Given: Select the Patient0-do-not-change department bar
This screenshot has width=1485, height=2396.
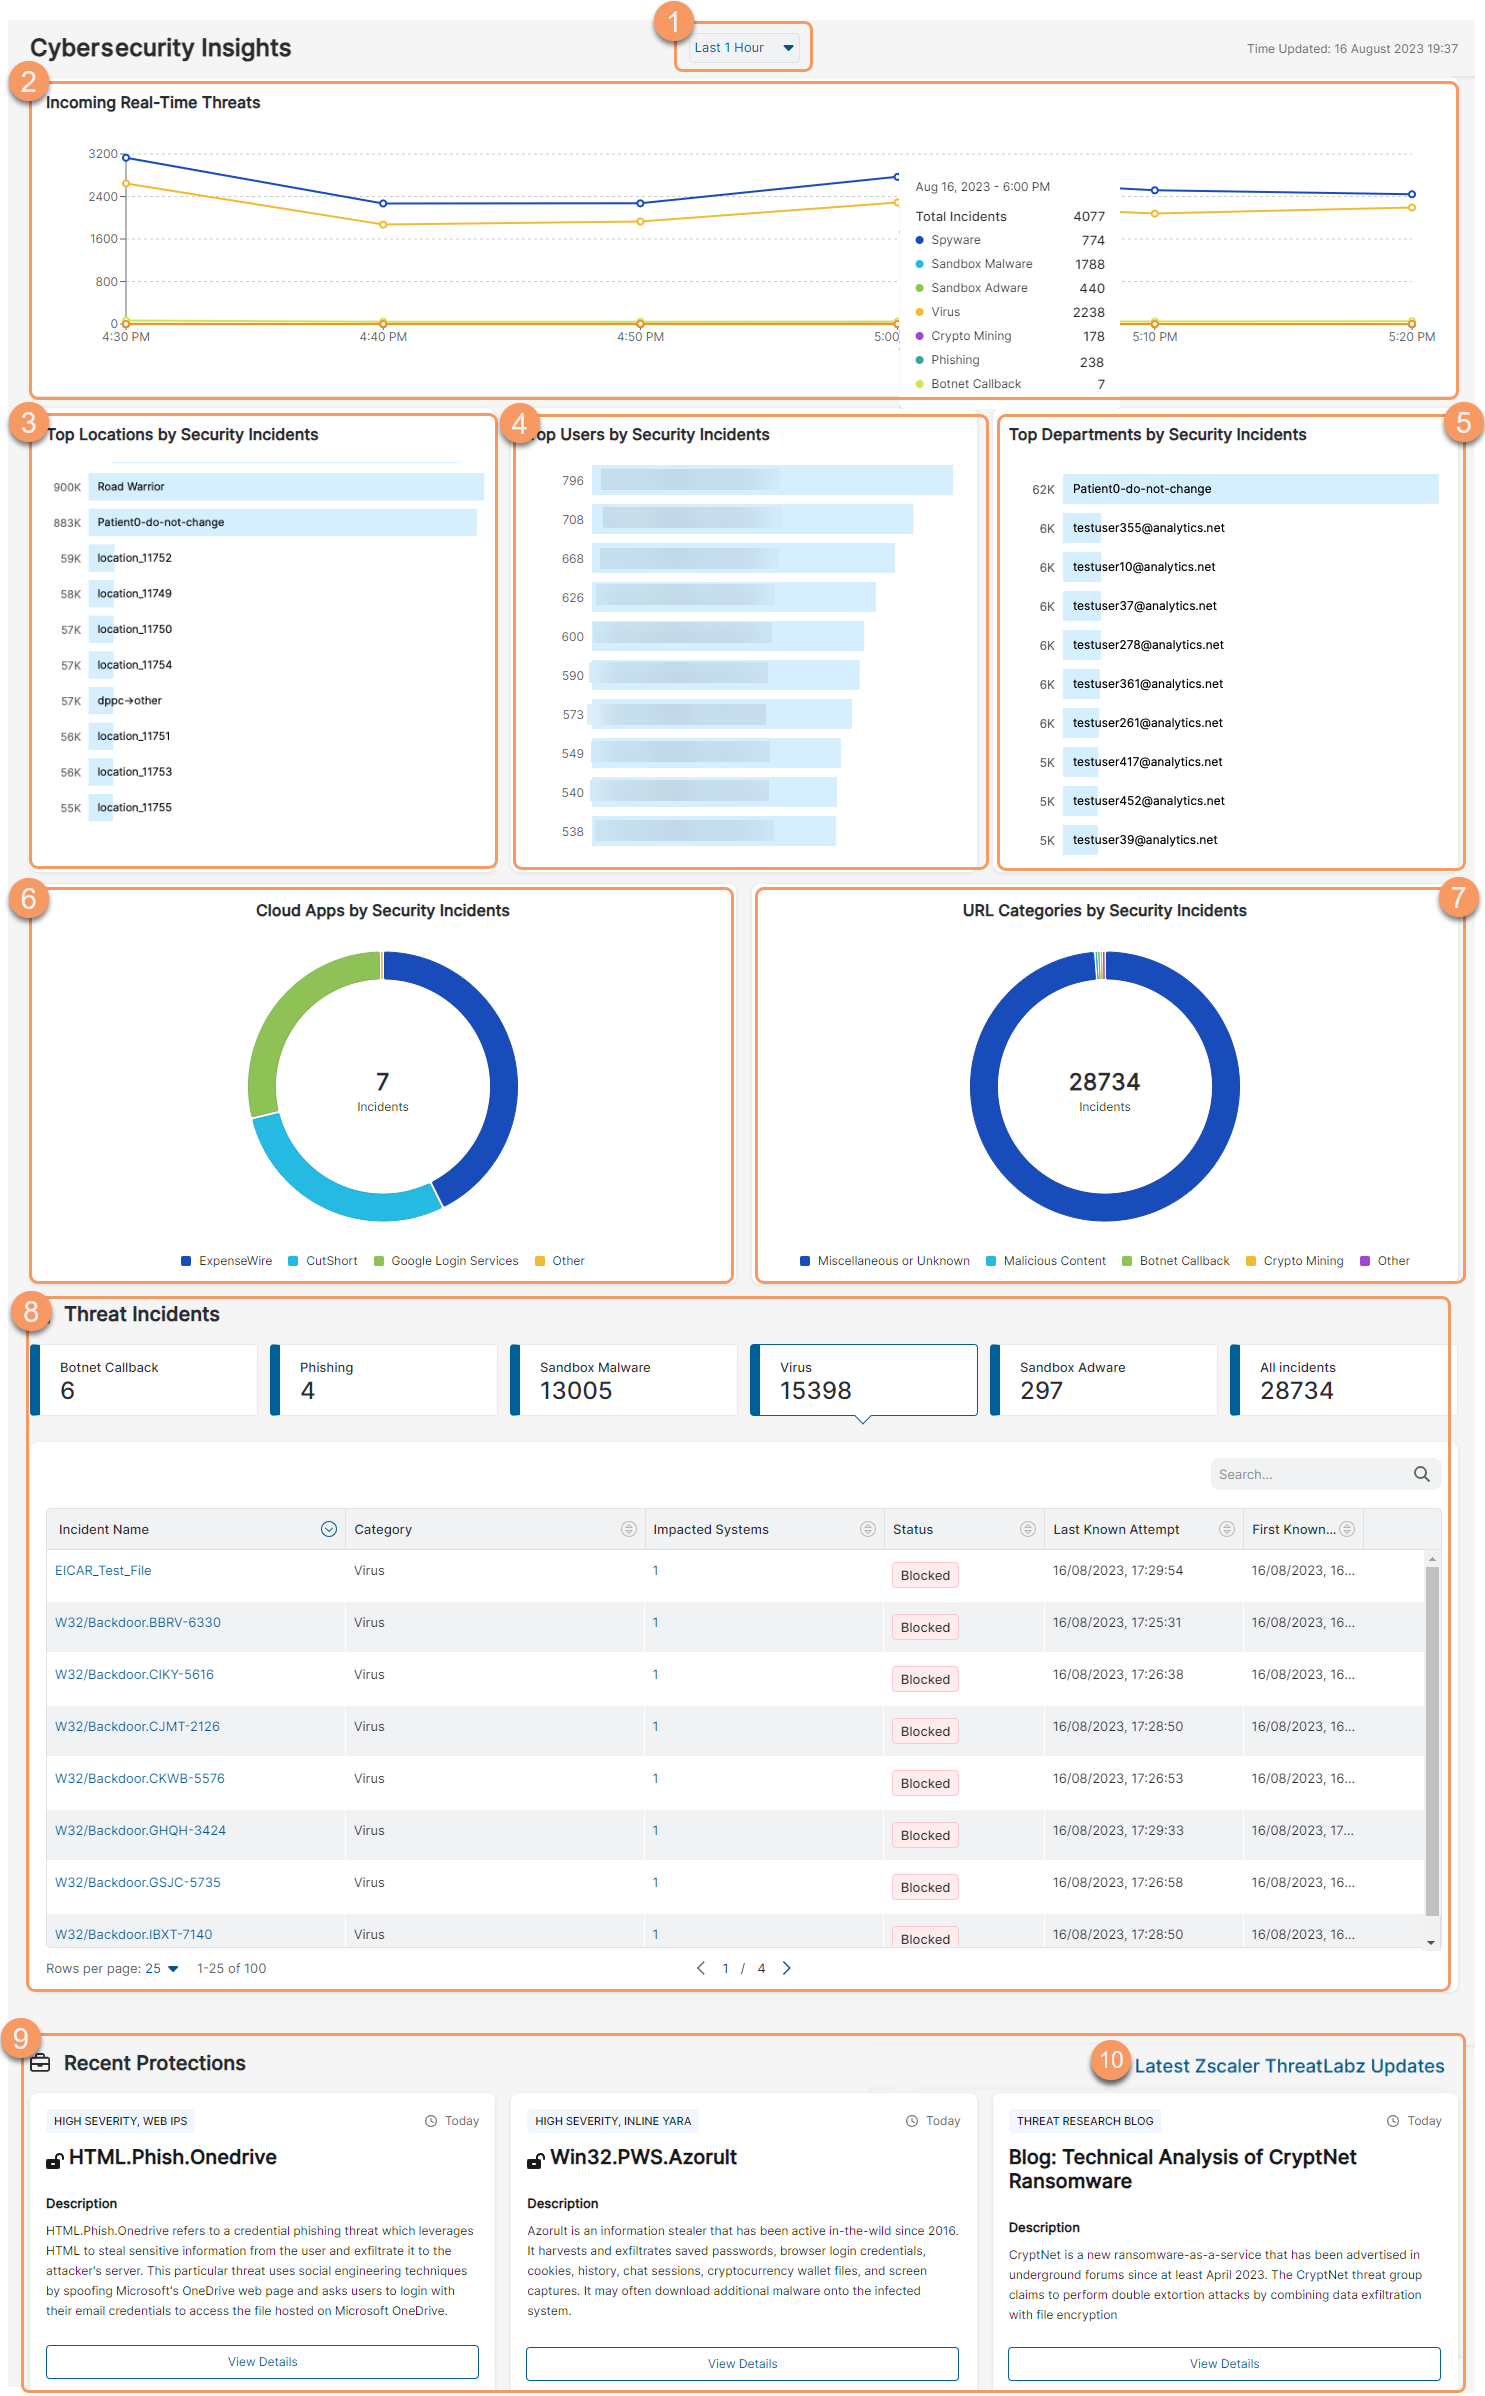Looking at the screenshot, I should tap(1250, 489).
